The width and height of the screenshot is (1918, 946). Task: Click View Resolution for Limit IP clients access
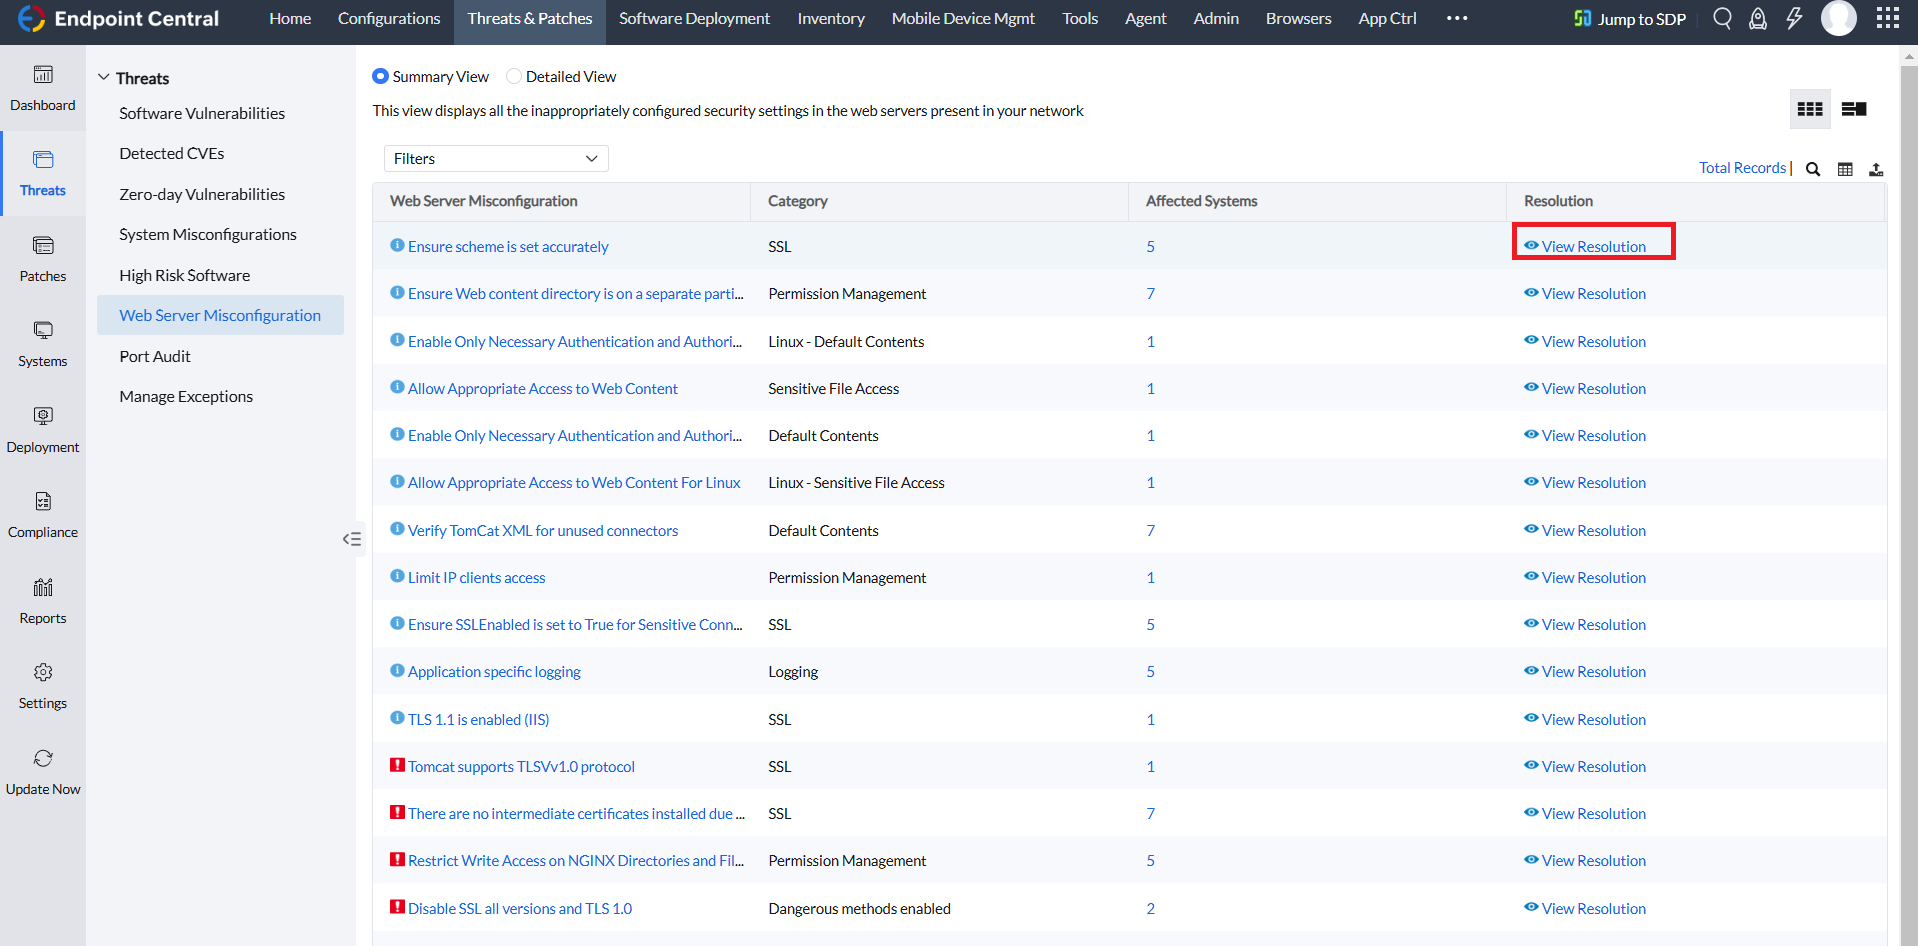click(1585, 577)
